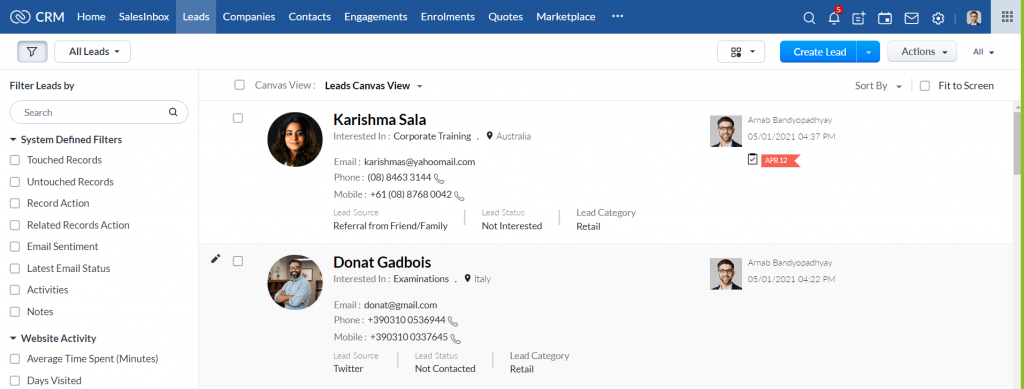Open the Leads Canvas View dropdown
1024x389 pixels.
[x=374, y=86]
